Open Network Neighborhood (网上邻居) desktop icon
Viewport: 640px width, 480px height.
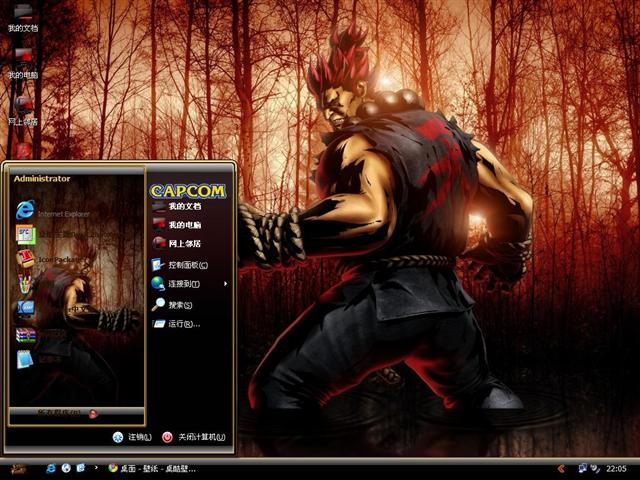(23, 111)
